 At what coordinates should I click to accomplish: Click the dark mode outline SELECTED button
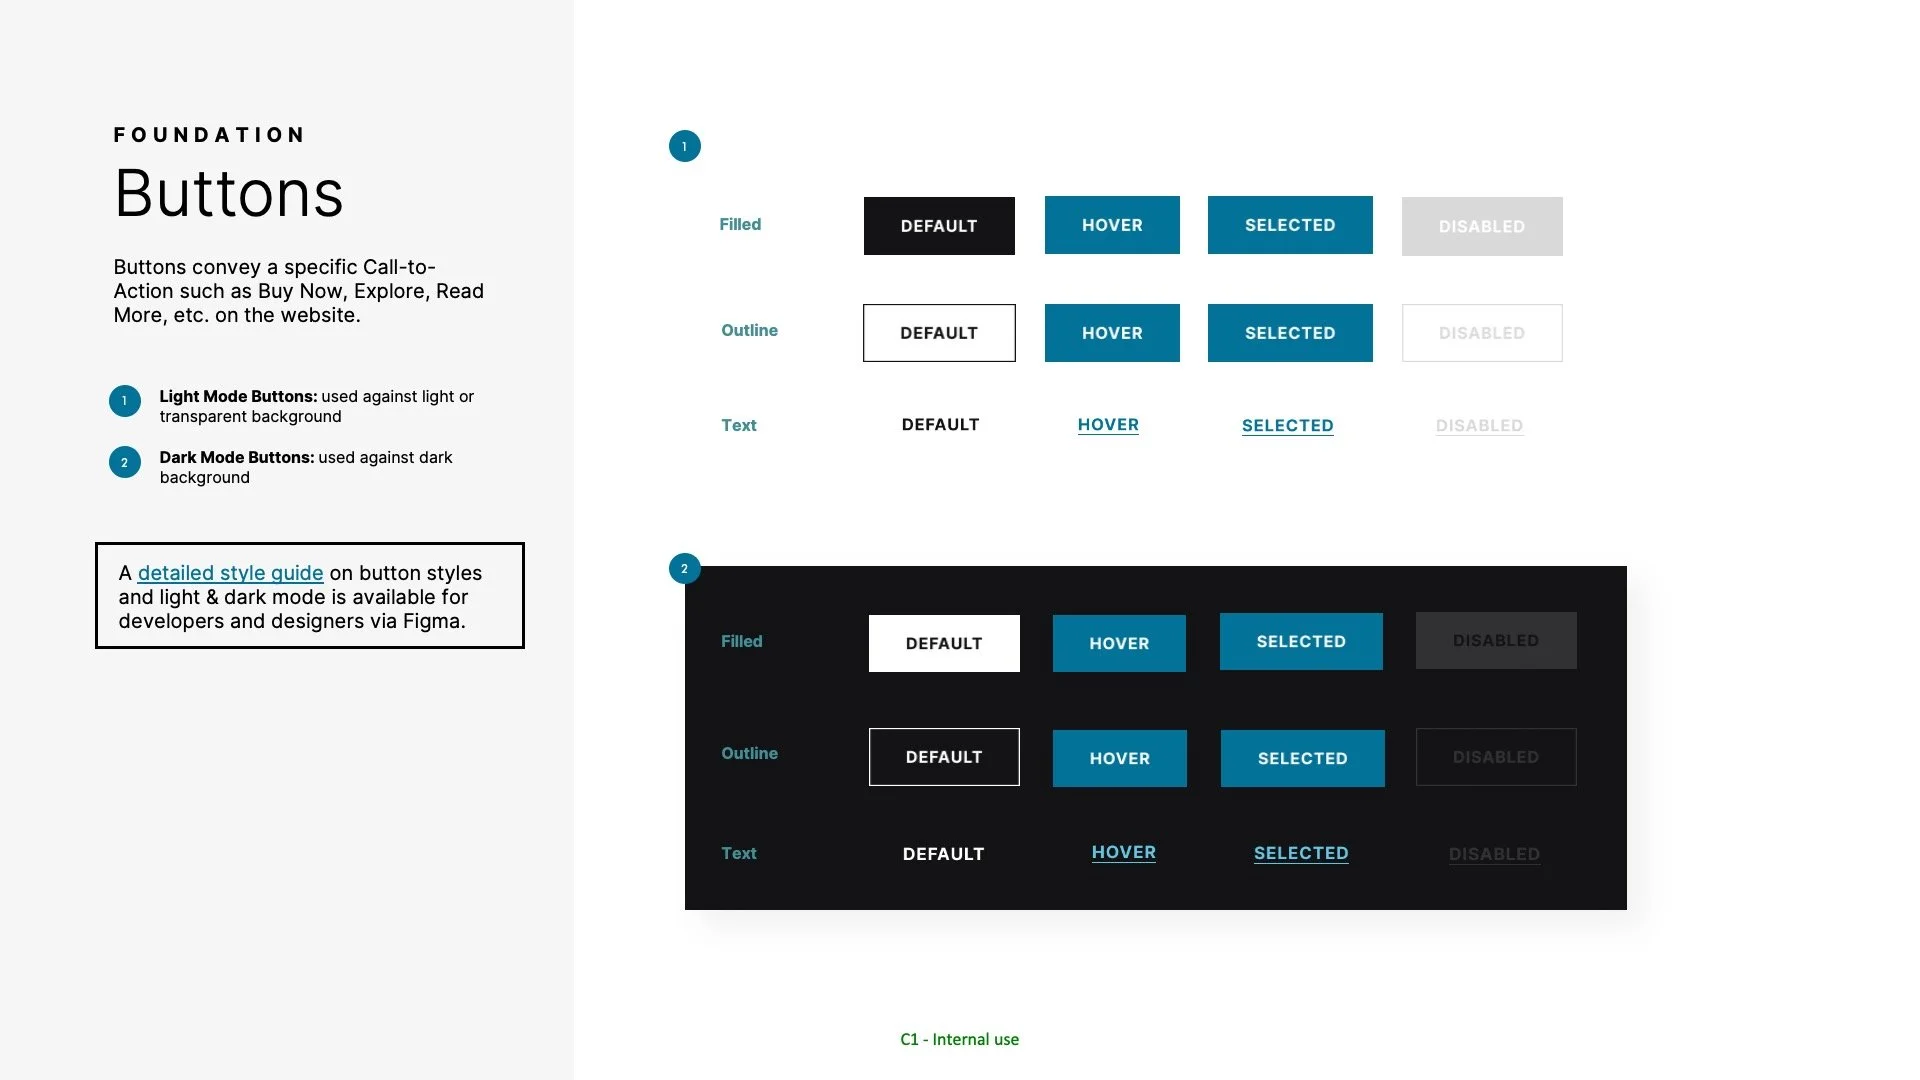[1302, 758]
